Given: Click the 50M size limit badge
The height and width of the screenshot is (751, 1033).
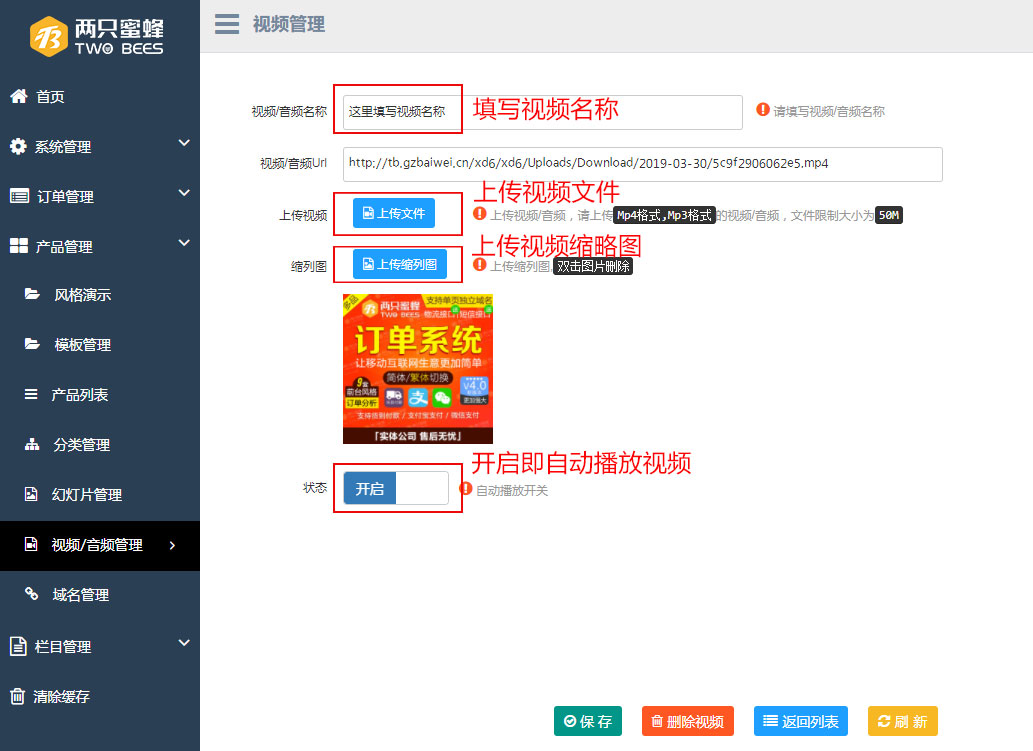Looking at the screenshot, I should tap(889, 215).
